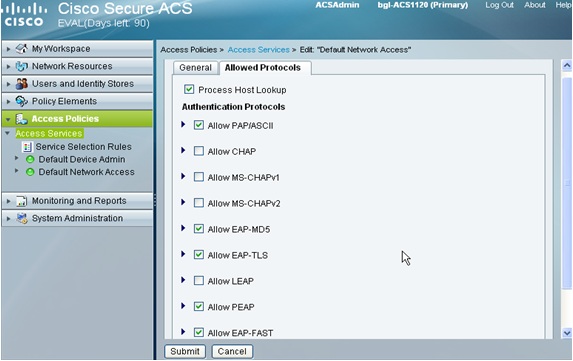Screen dimensions: 573x361
Task: Expand the Policy Elements arrow
Action: tap(8, 102)
